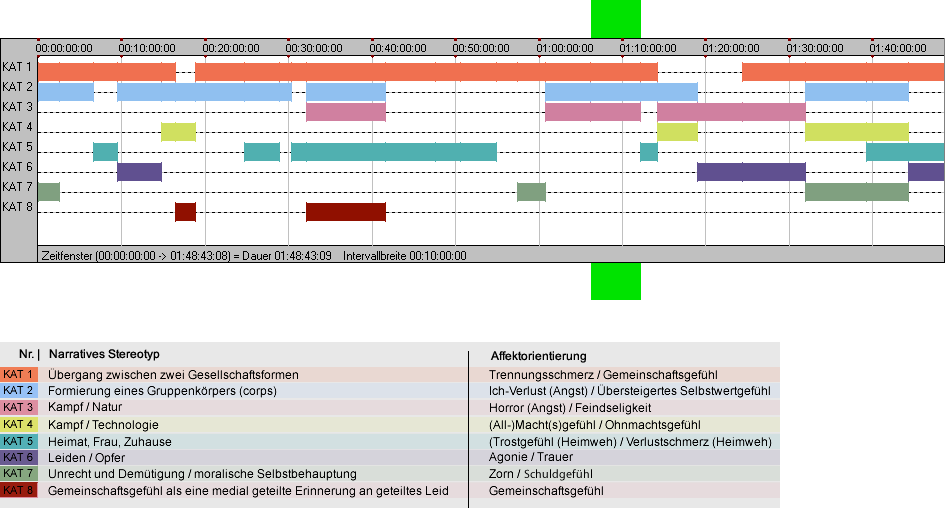
Task: Click the 00:10:00:00 timeline marker
Action: 147,48
